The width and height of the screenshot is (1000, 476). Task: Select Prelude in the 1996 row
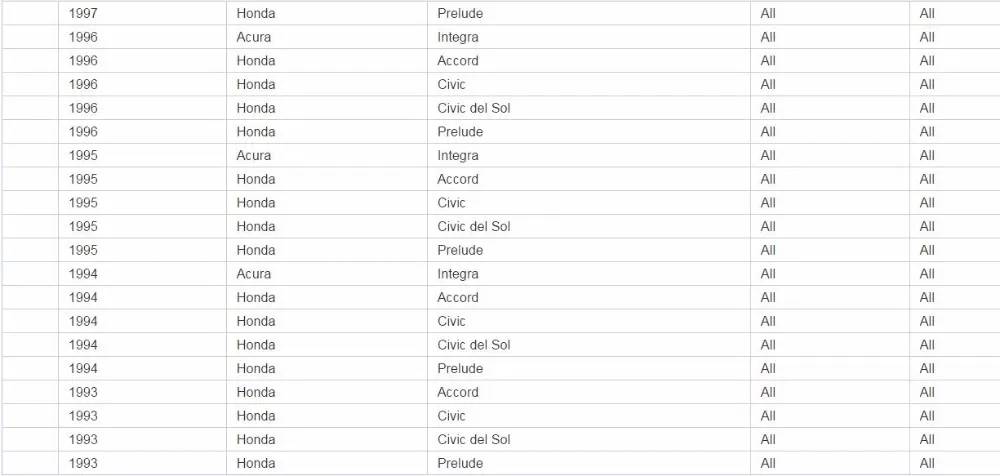coord(459,131)
